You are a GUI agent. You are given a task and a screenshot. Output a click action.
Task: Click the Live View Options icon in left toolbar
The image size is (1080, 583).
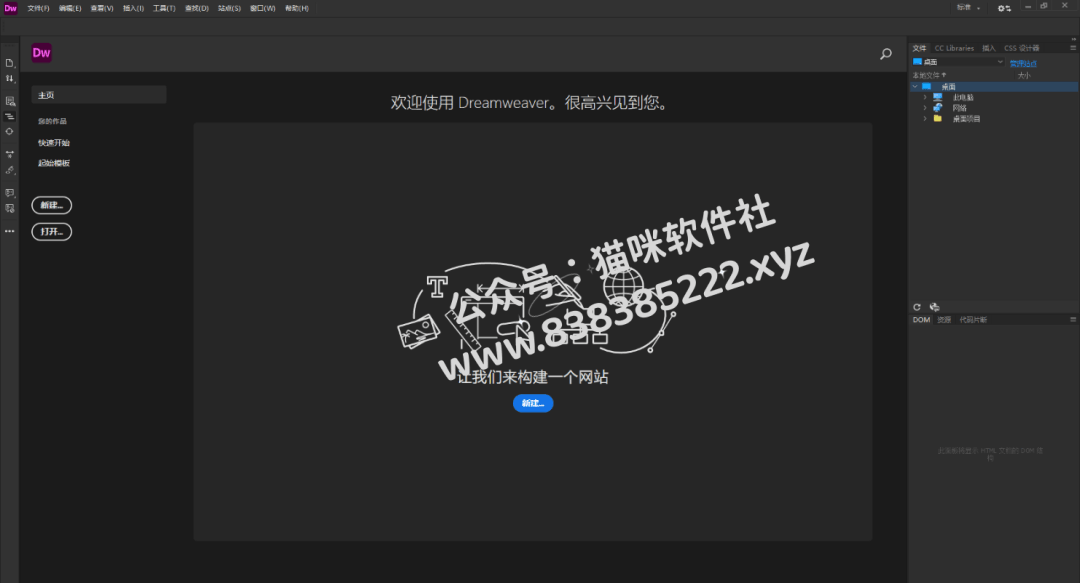click(x=10, y=101)
